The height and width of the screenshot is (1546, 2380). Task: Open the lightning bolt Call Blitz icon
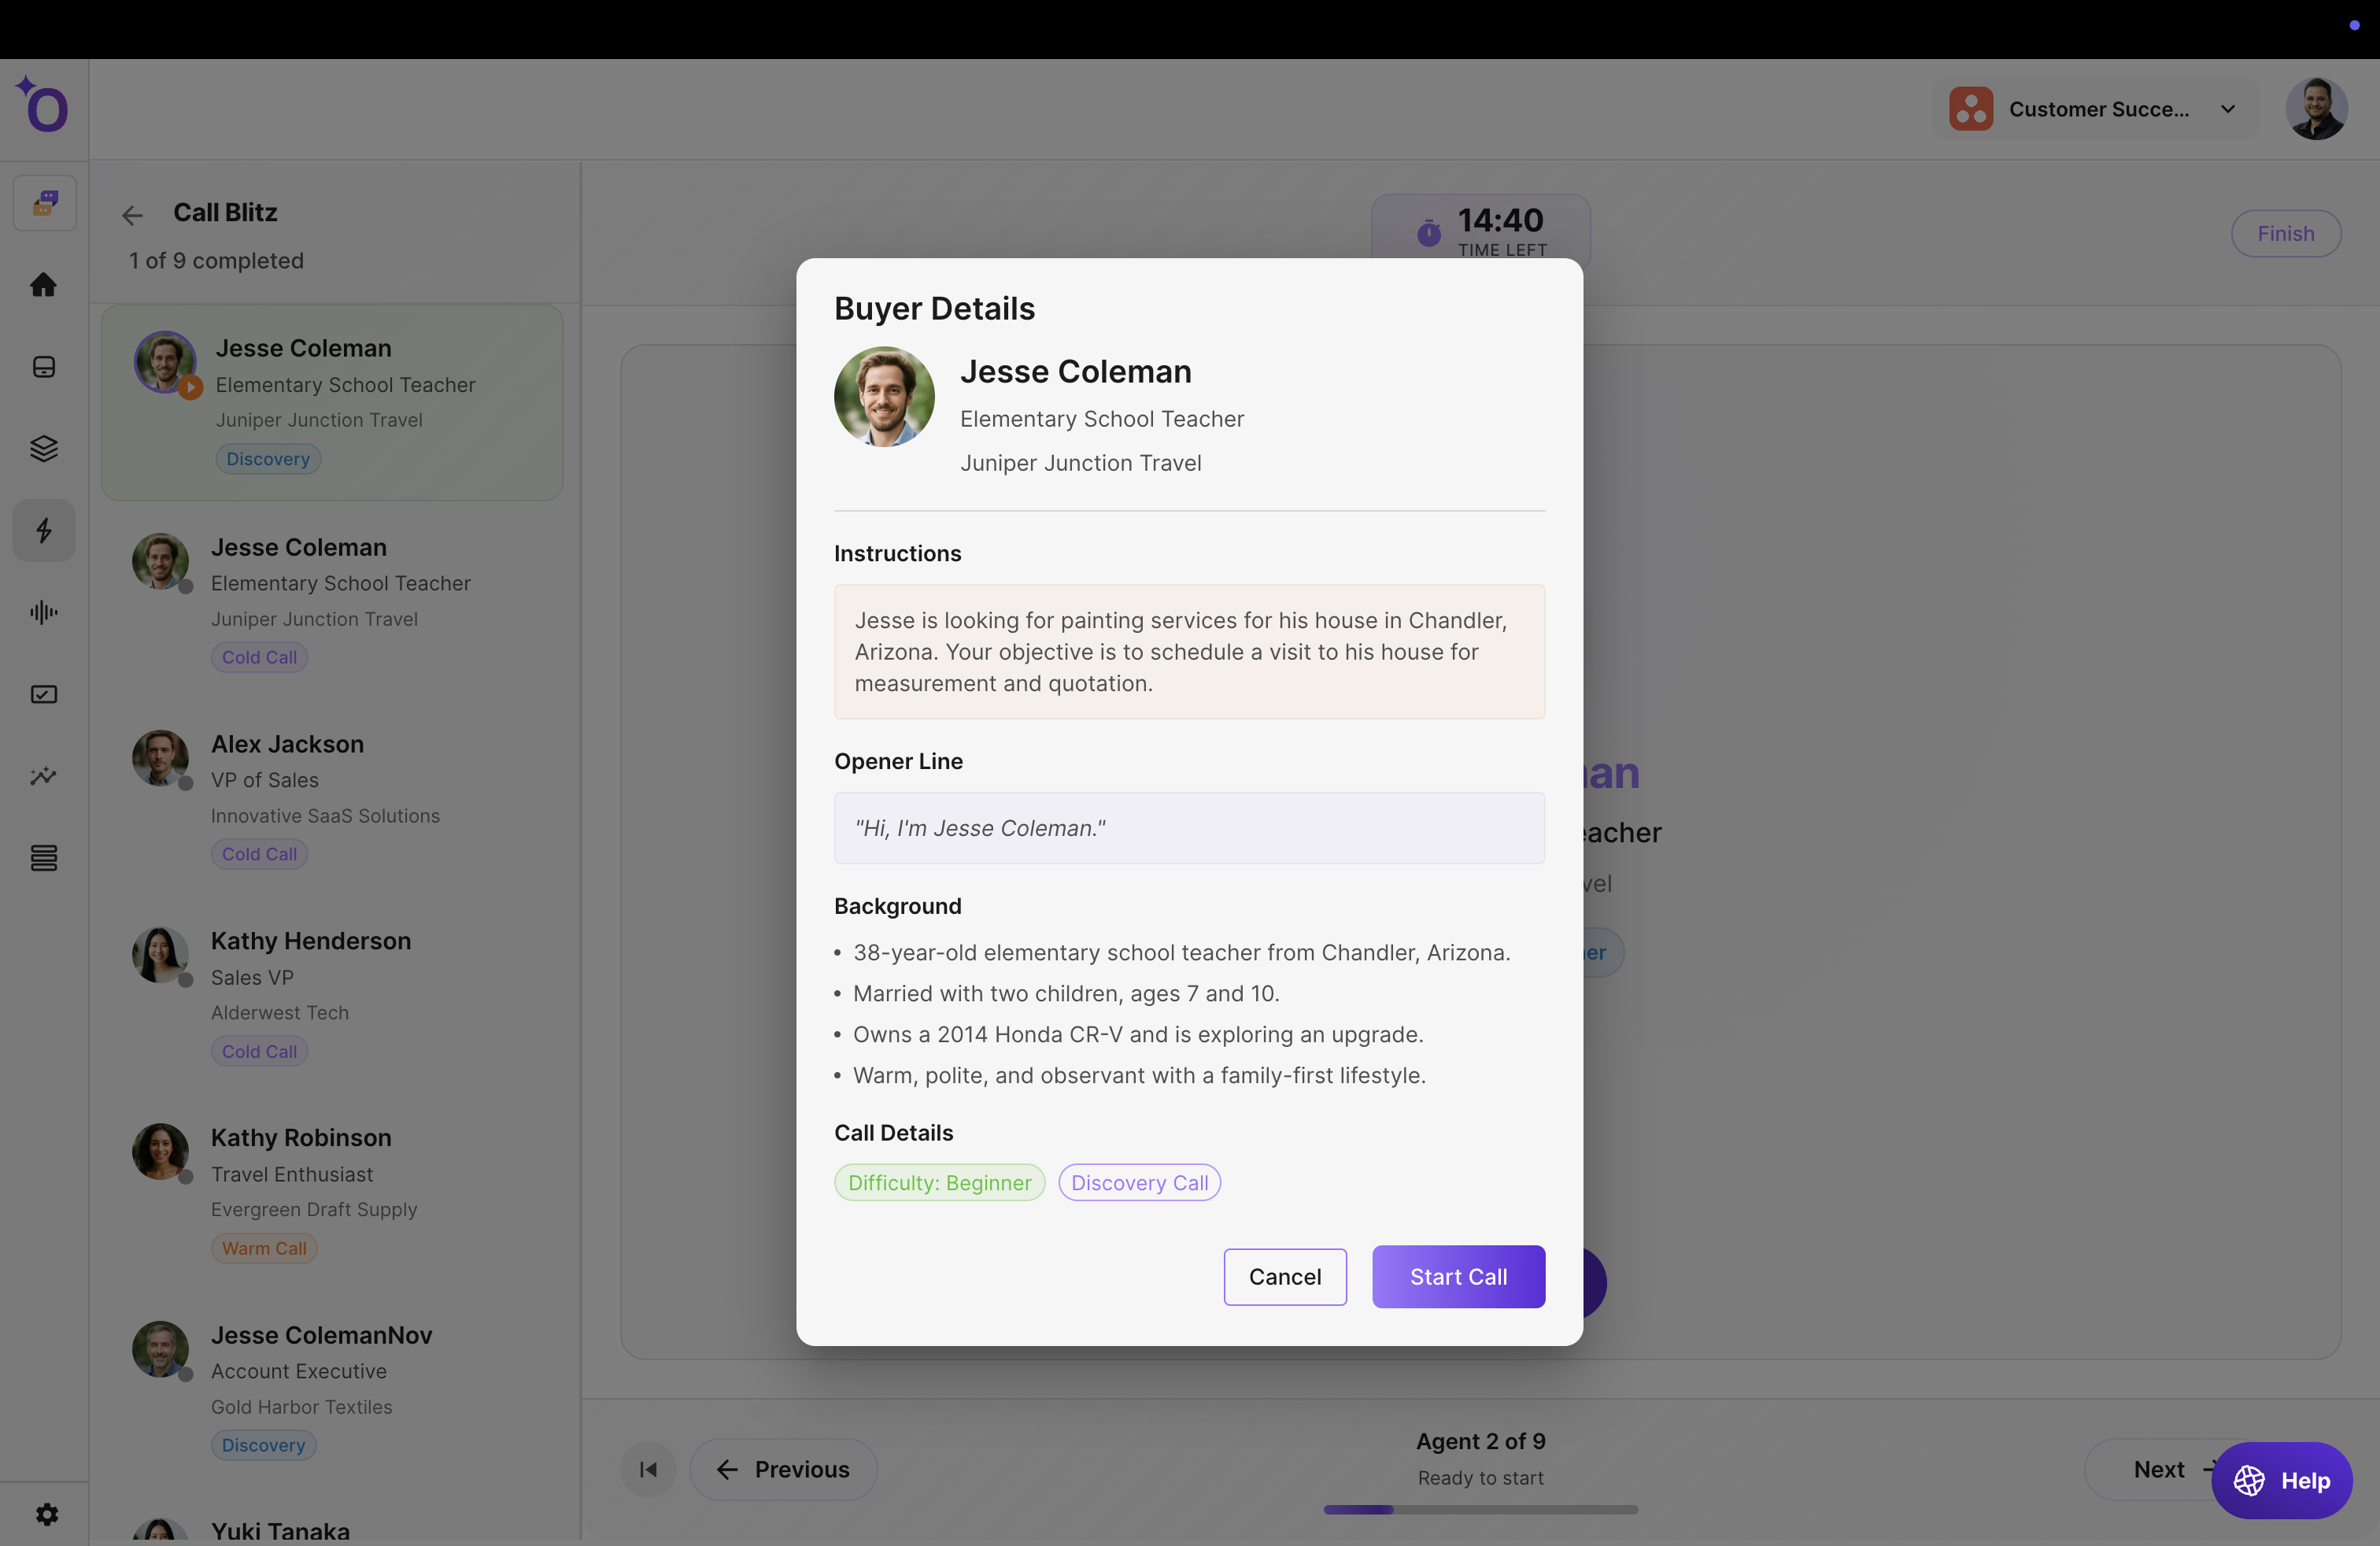(43, 530)
